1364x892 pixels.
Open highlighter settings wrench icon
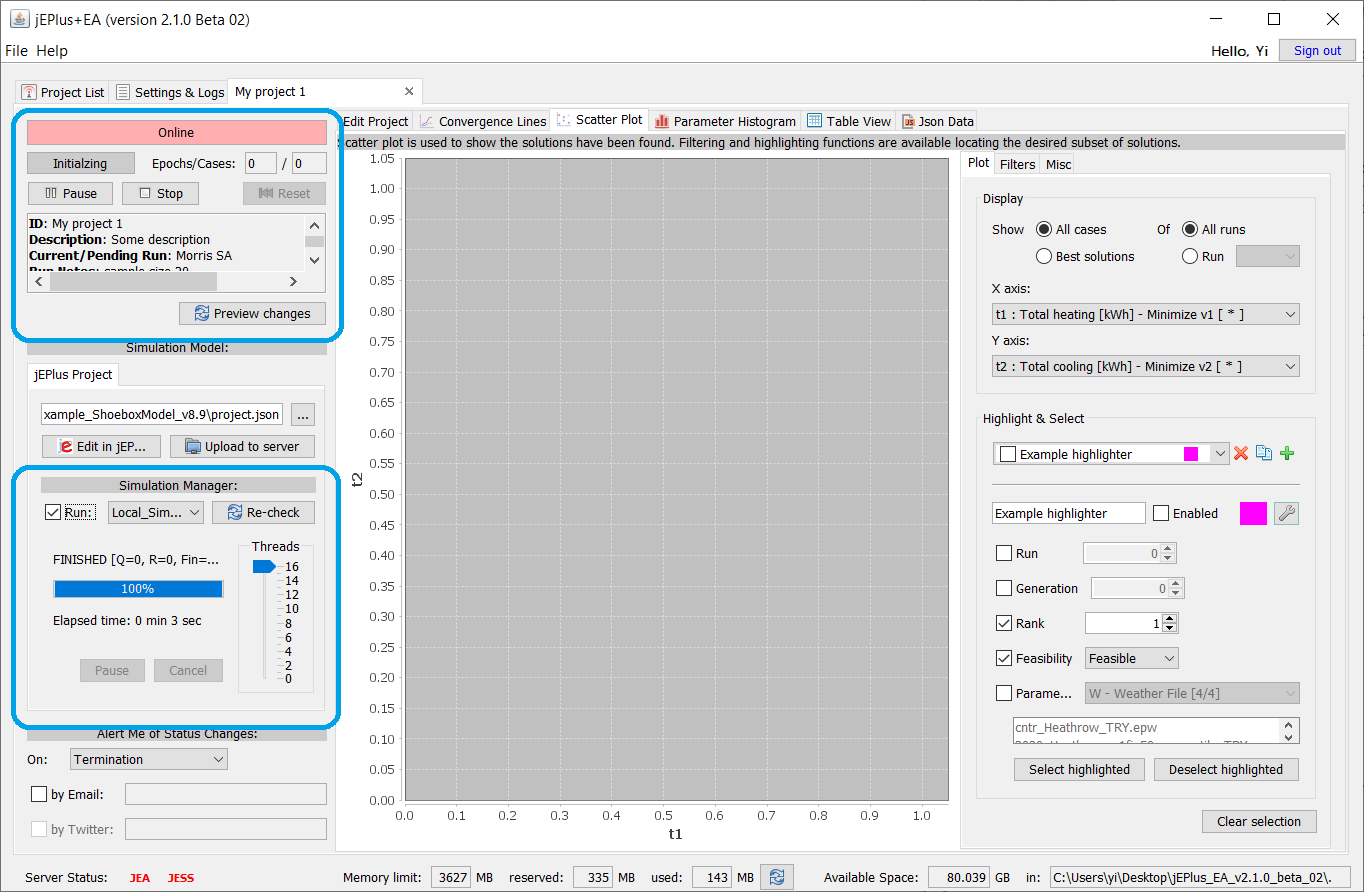pos(1287,513)
